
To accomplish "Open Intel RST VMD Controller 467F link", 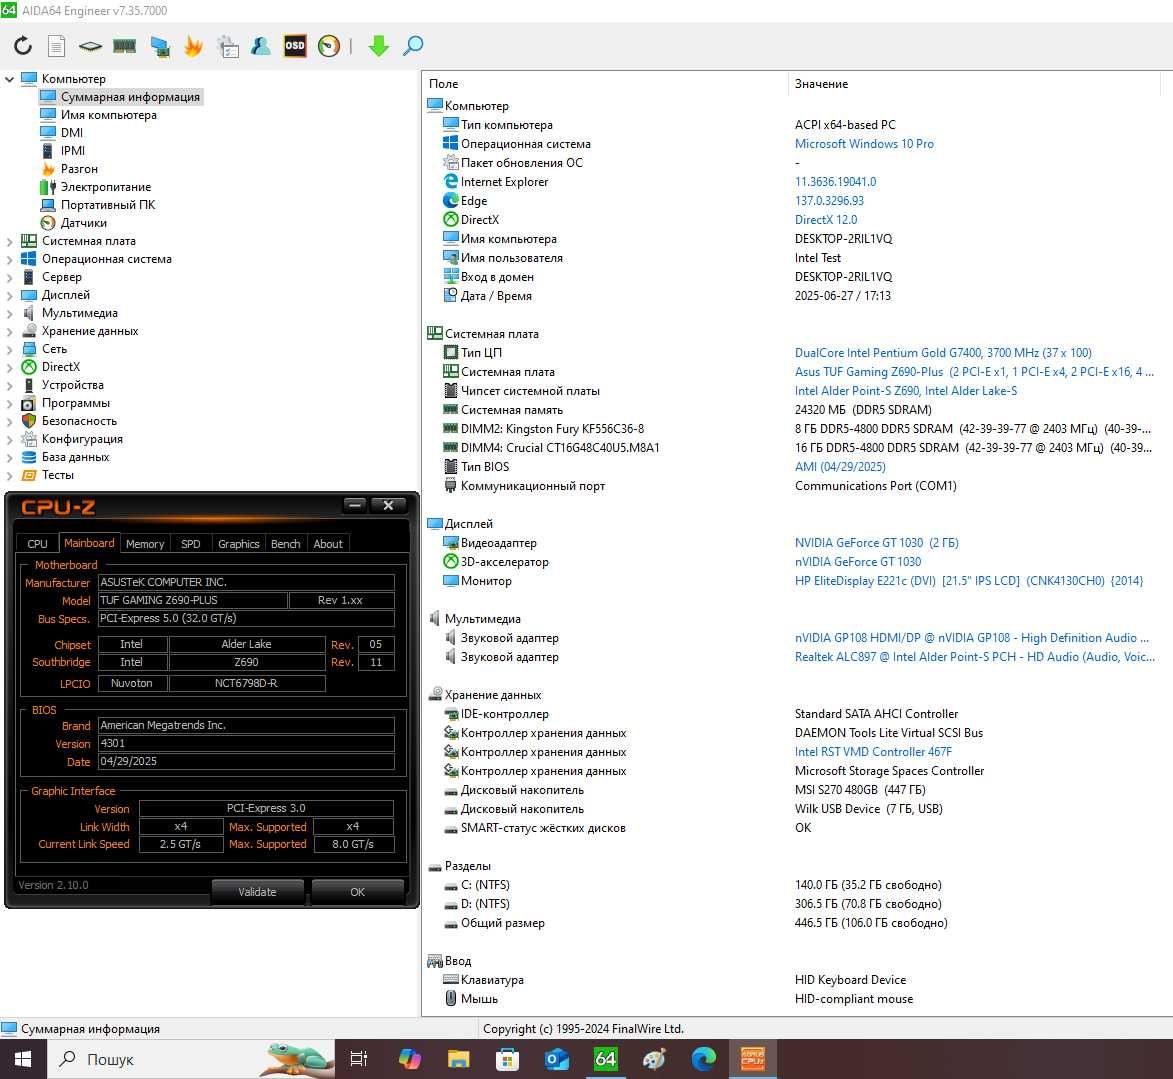I will (x=873, y=752).
